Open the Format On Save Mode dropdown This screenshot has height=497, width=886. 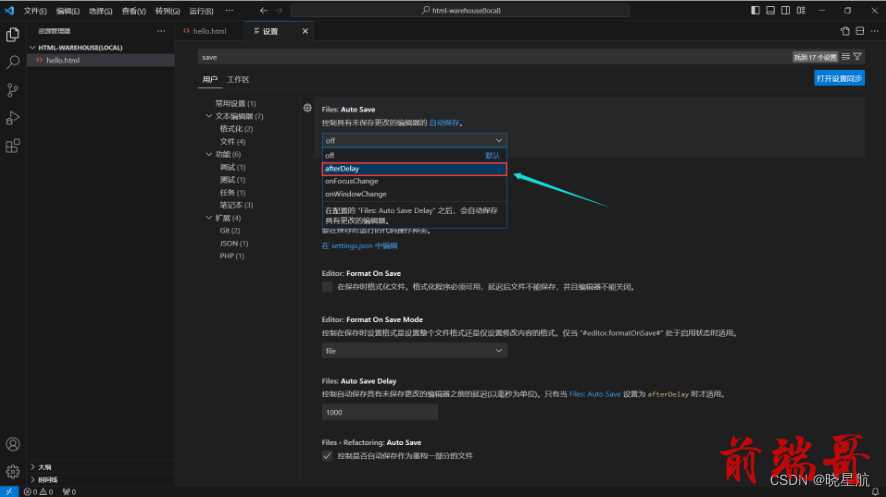point(414,351)
